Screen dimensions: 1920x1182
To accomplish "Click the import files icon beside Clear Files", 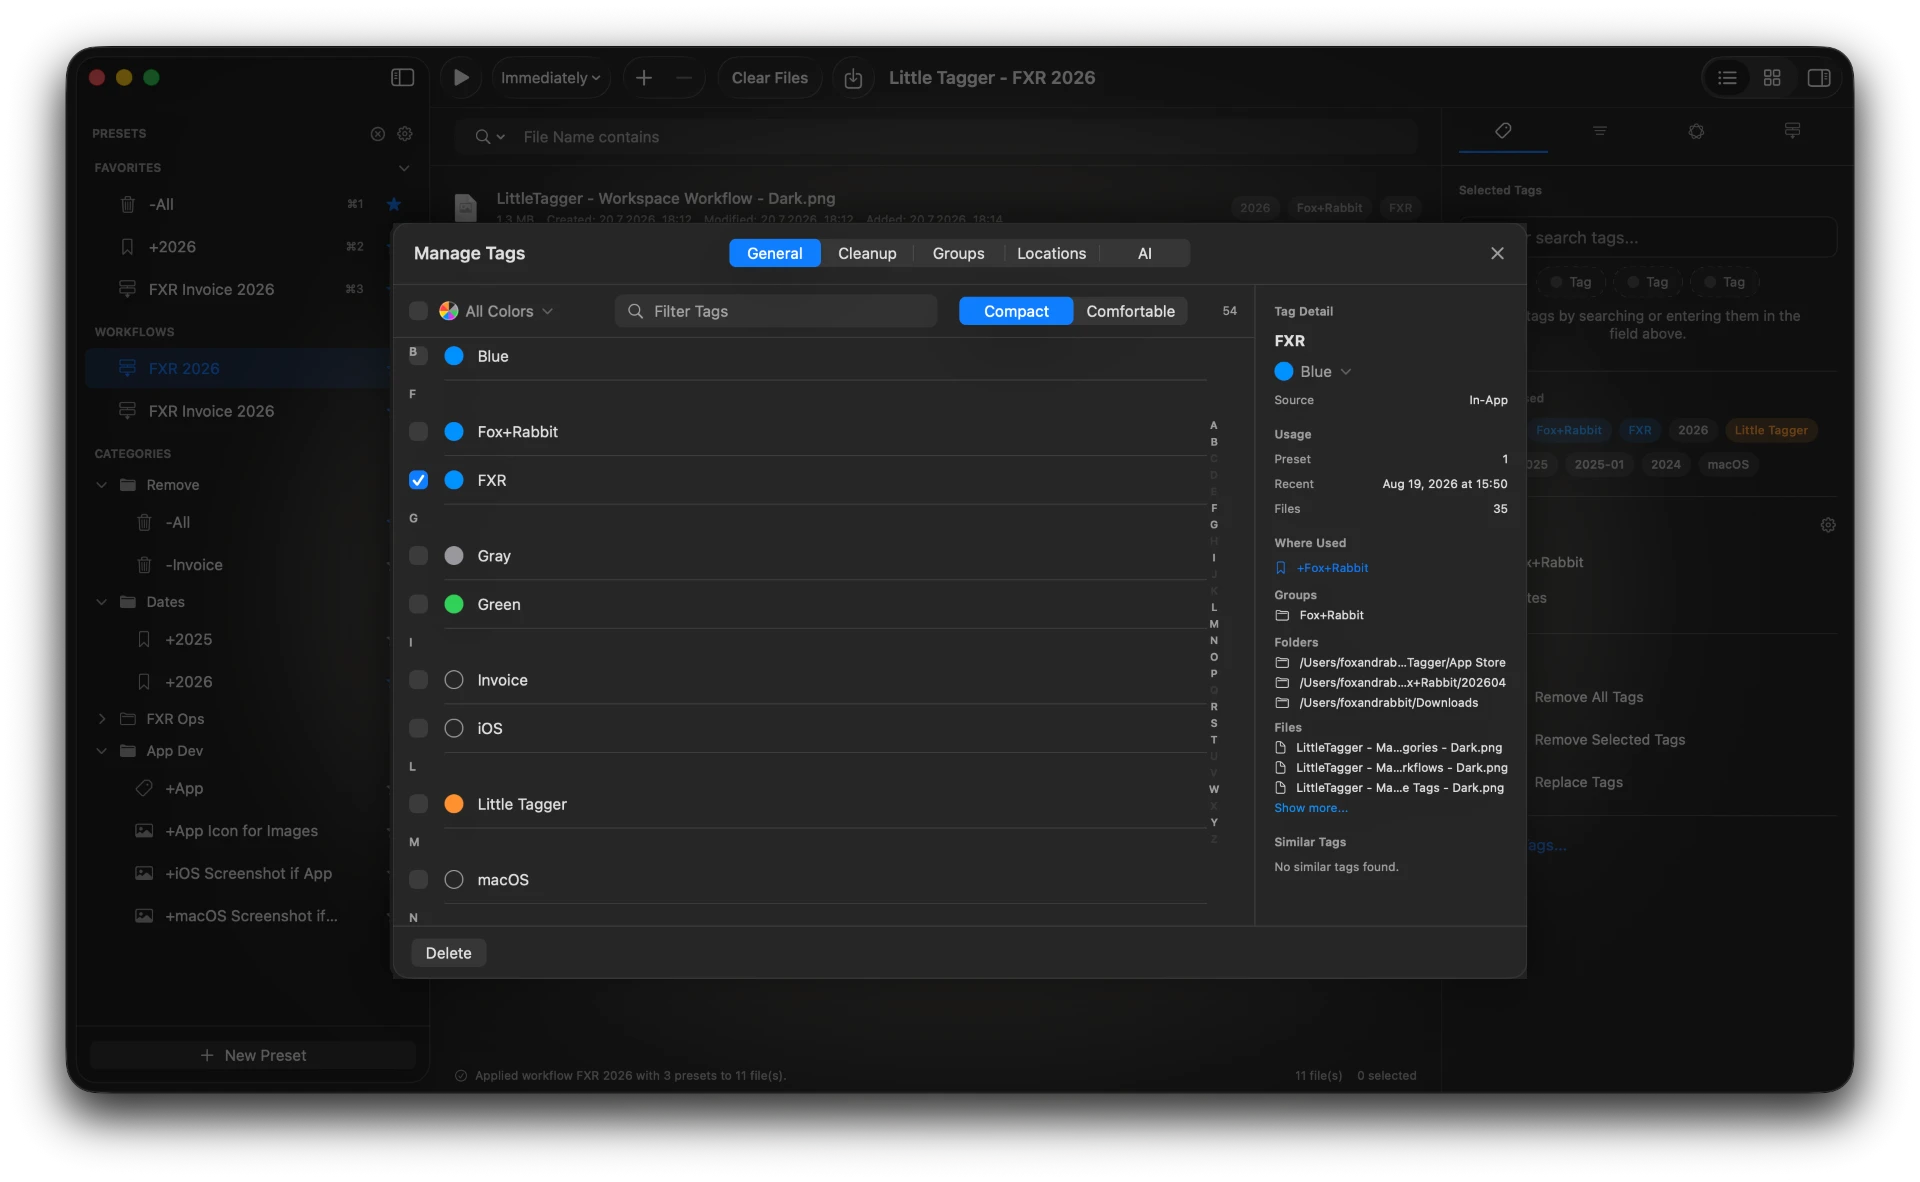I will tap(853, 77).
